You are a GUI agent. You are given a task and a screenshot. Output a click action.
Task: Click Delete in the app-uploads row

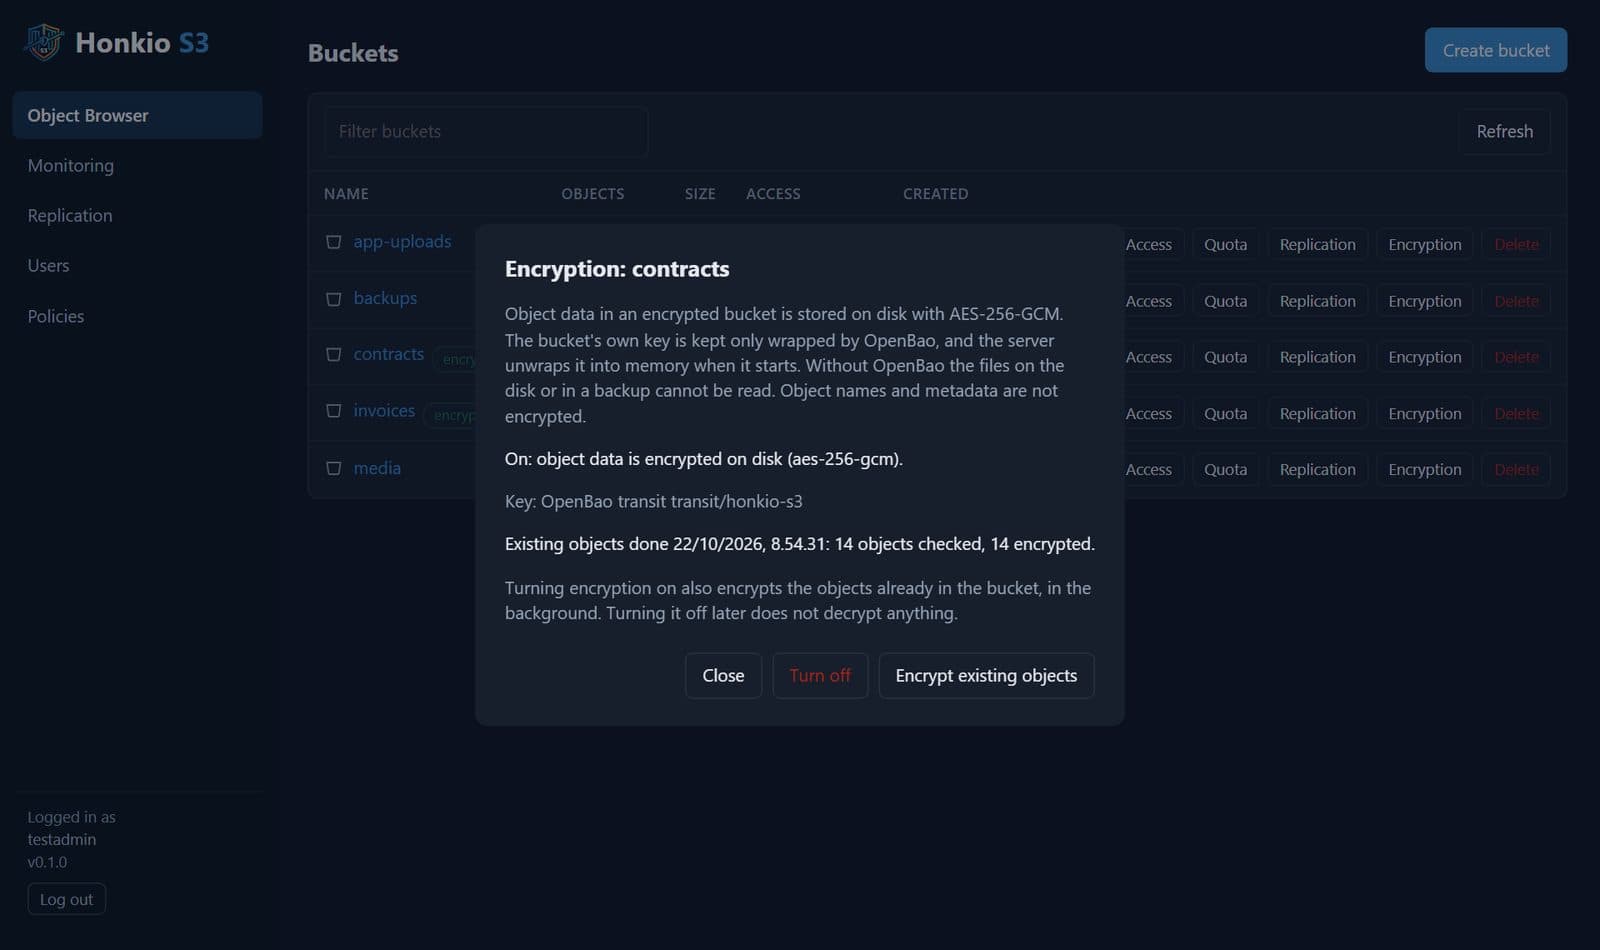coord(1516,244)
